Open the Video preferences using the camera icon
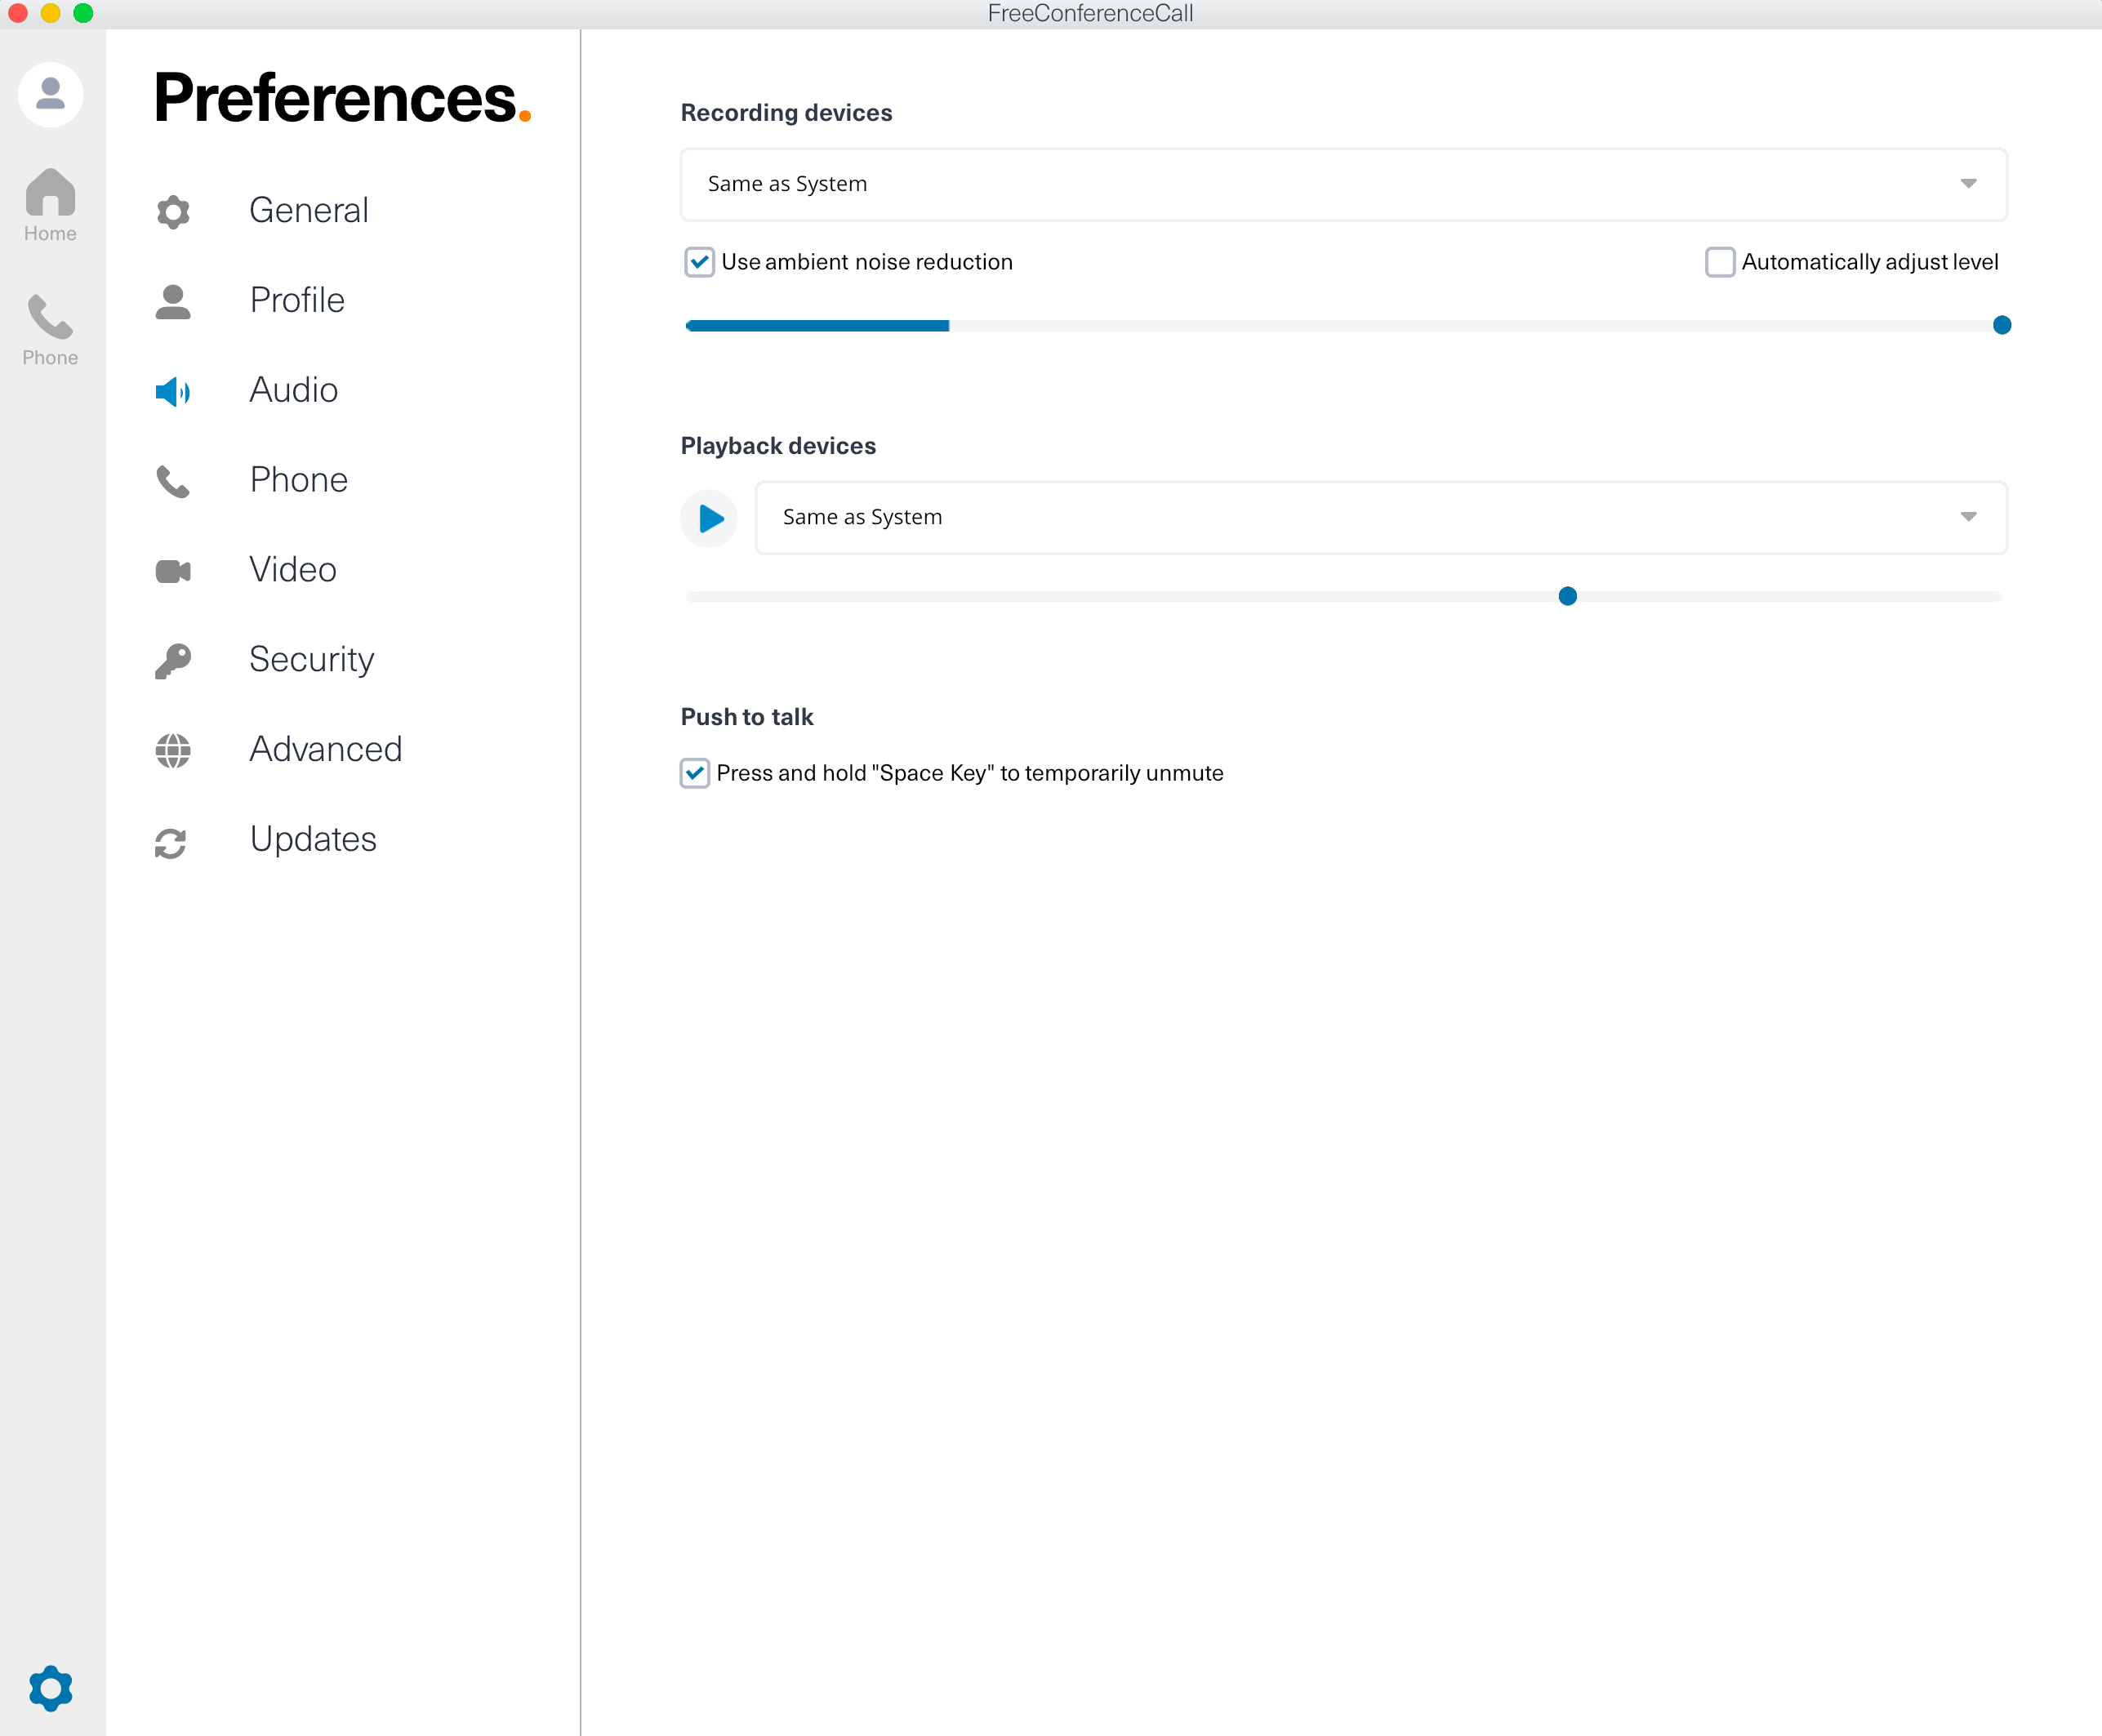The image size is (2102, 1736). (172, 570)
